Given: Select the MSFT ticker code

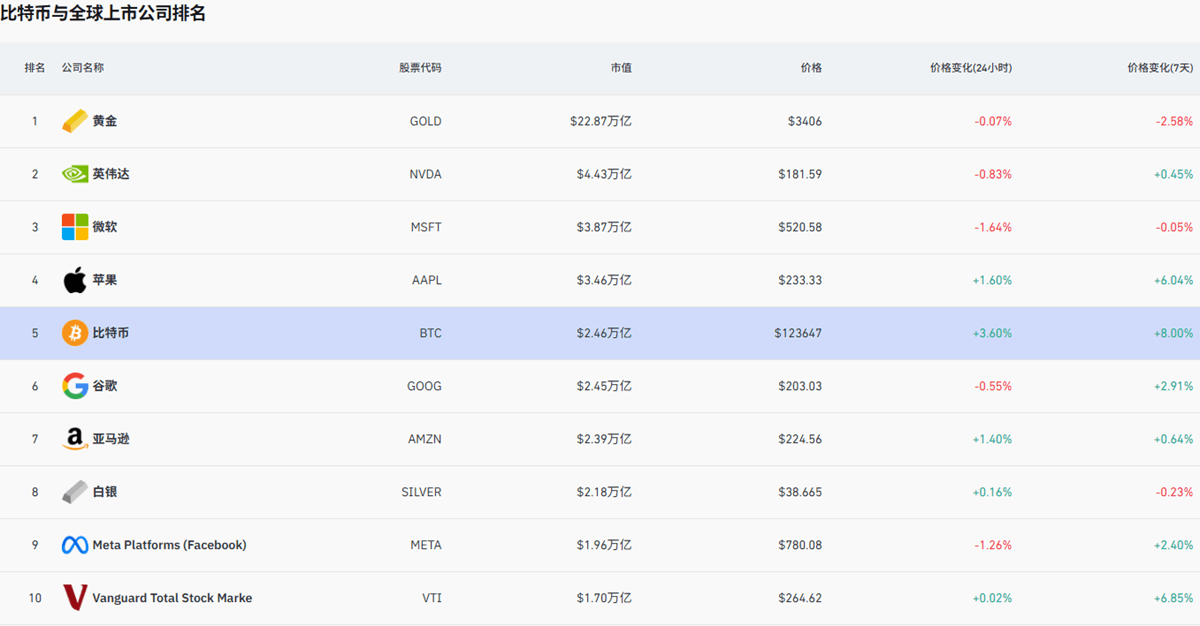Looking at the screenshot, I should (x=426, y=227).
